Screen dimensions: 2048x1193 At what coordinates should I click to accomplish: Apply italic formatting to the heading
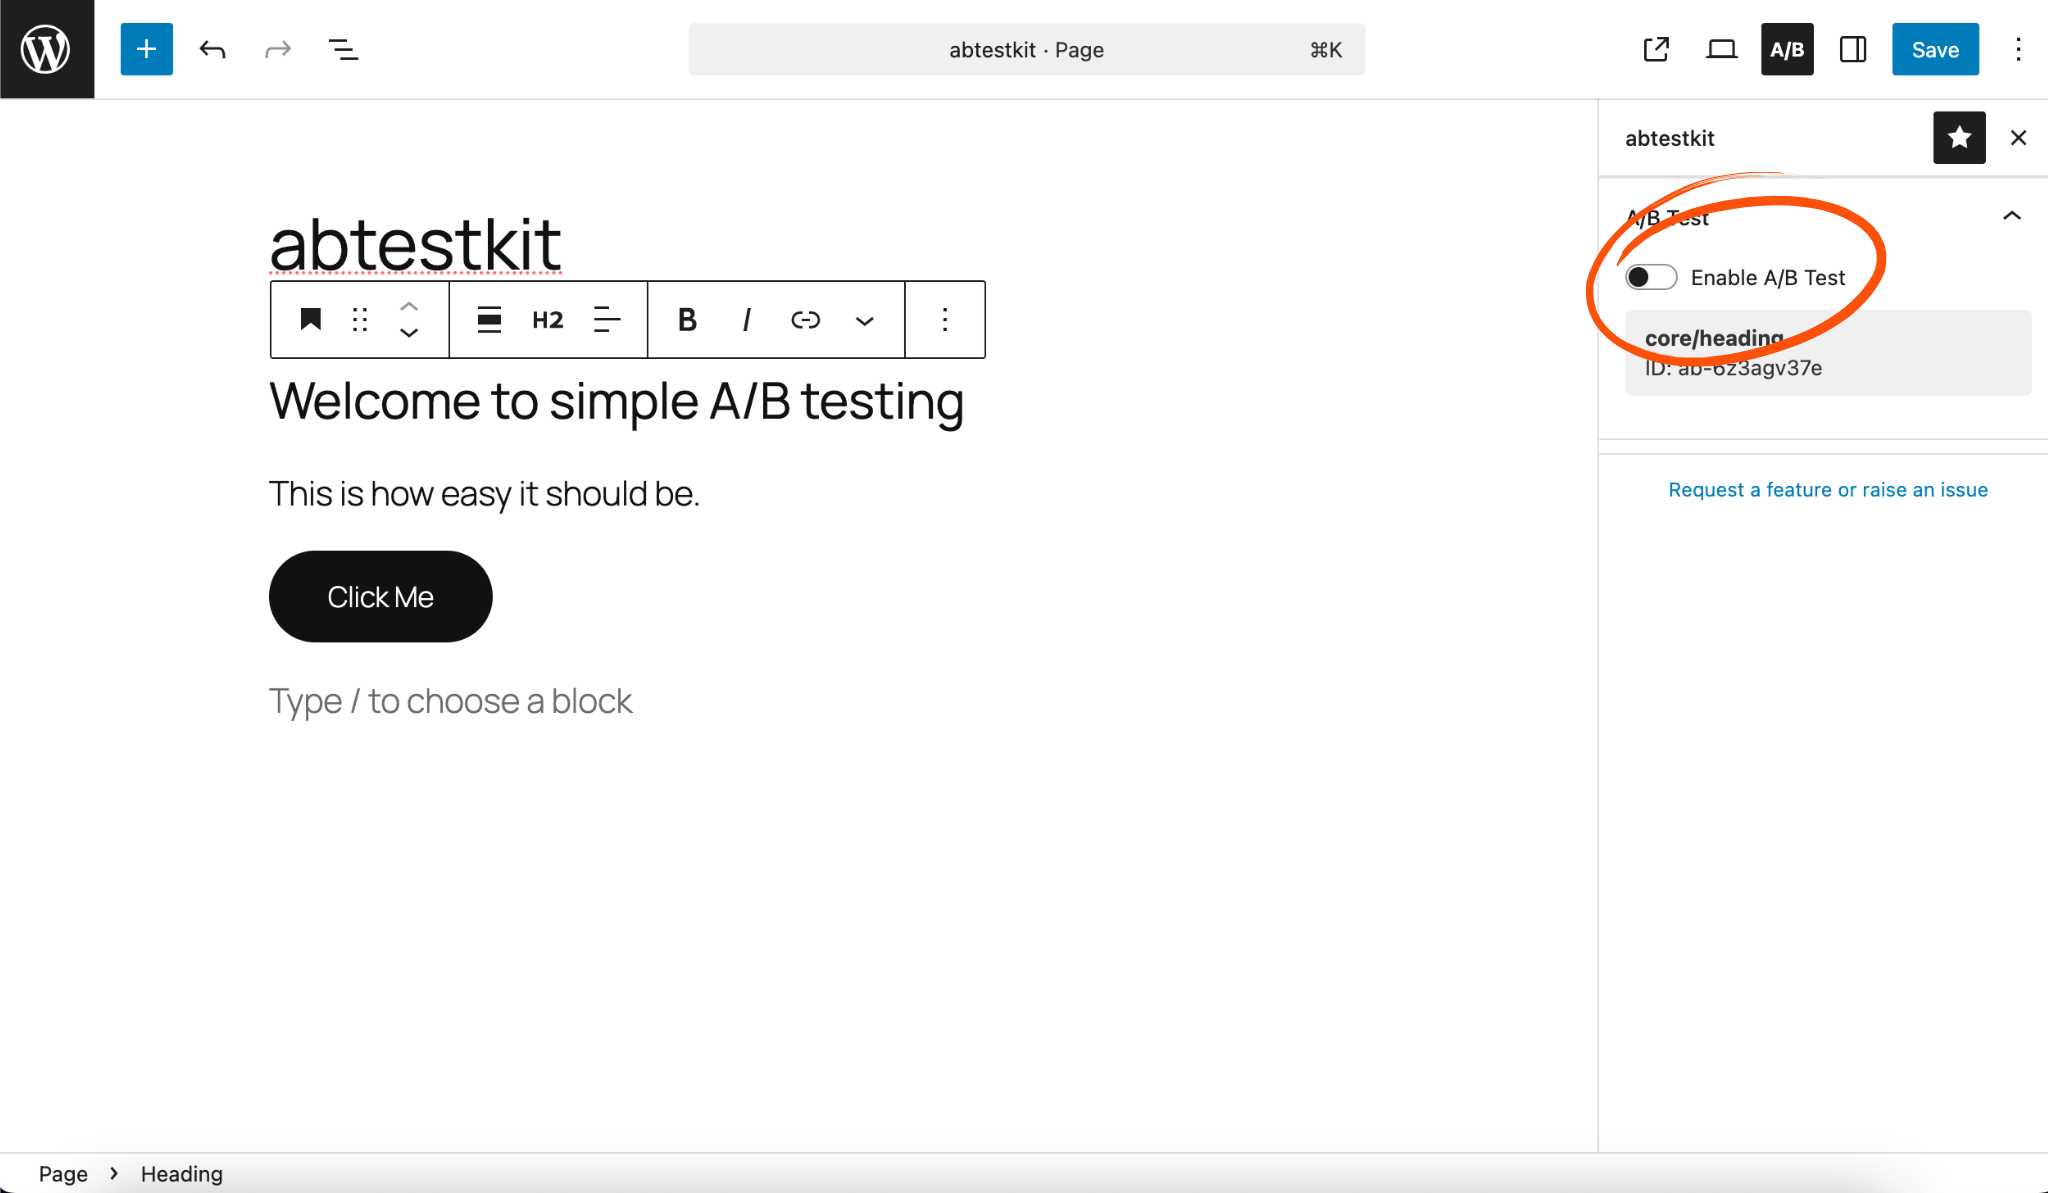coord(746,320)
